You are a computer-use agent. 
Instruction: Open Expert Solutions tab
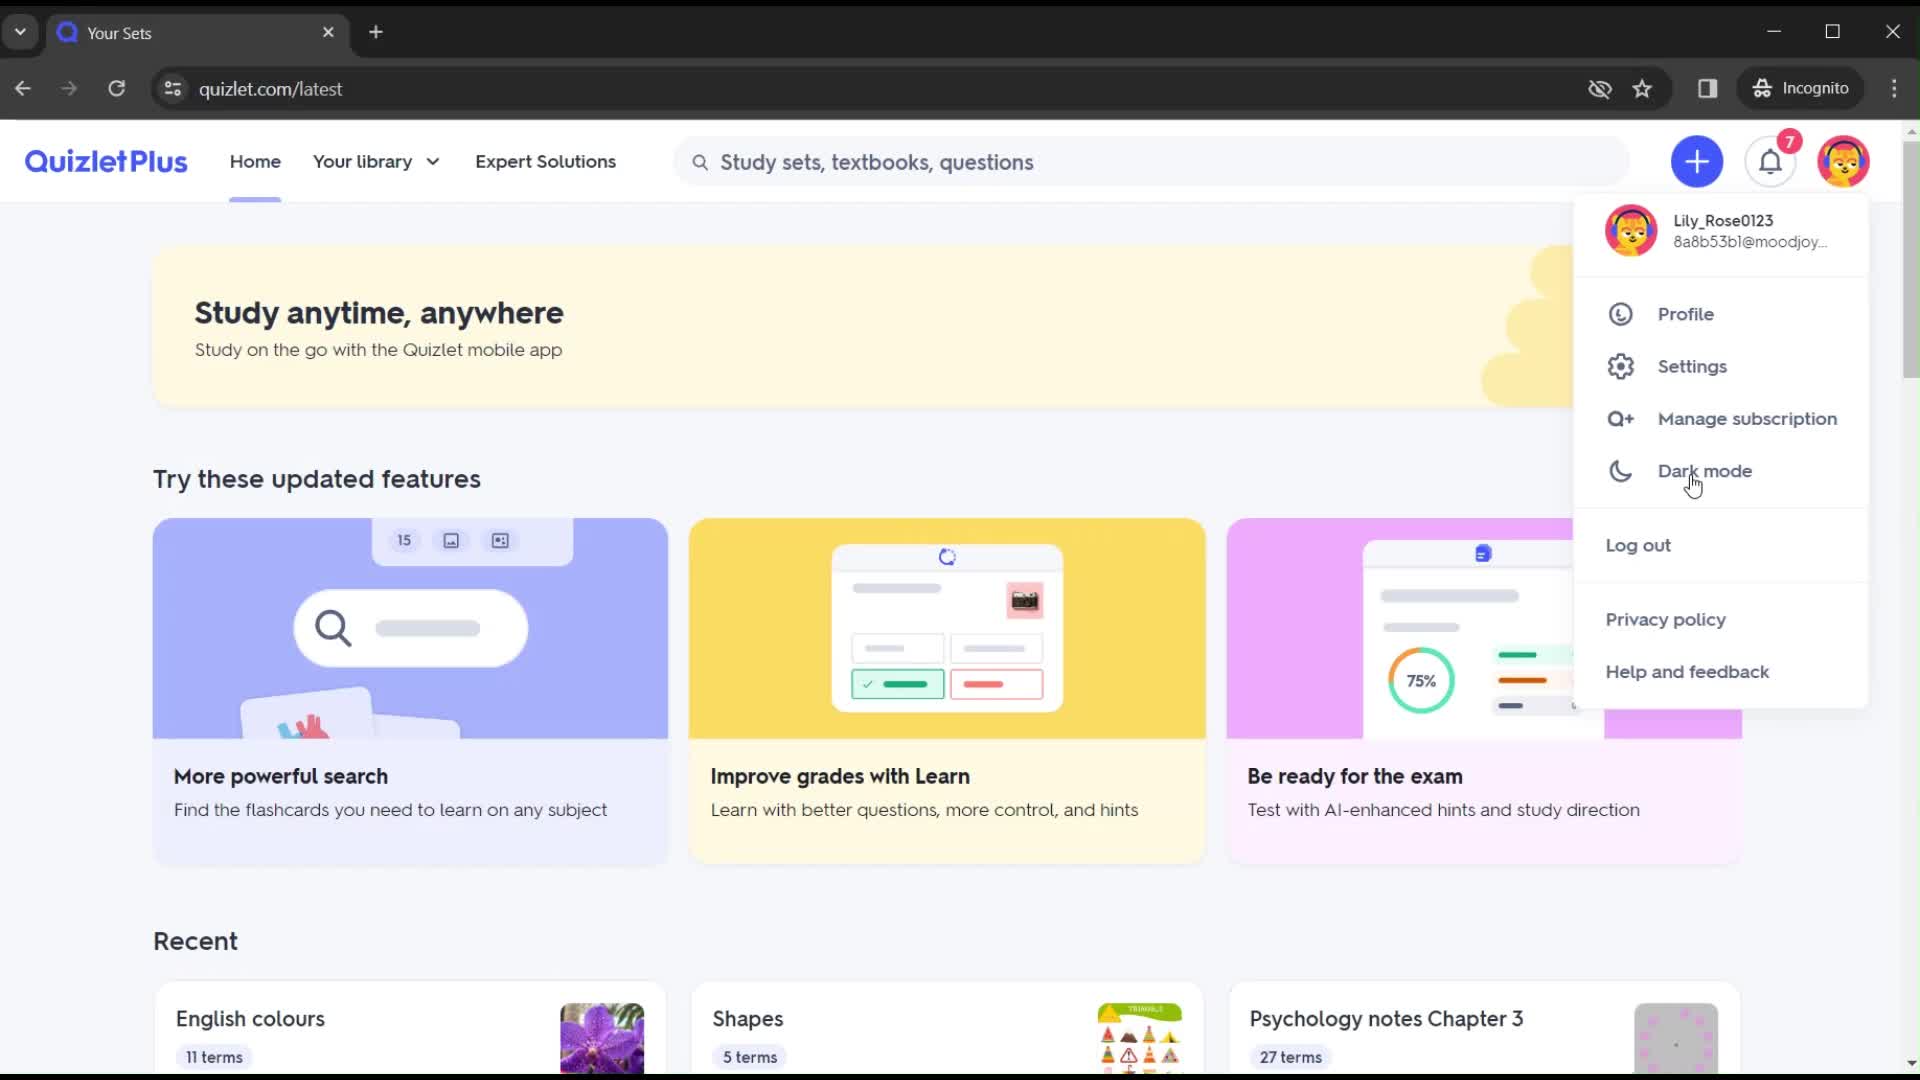545,162
